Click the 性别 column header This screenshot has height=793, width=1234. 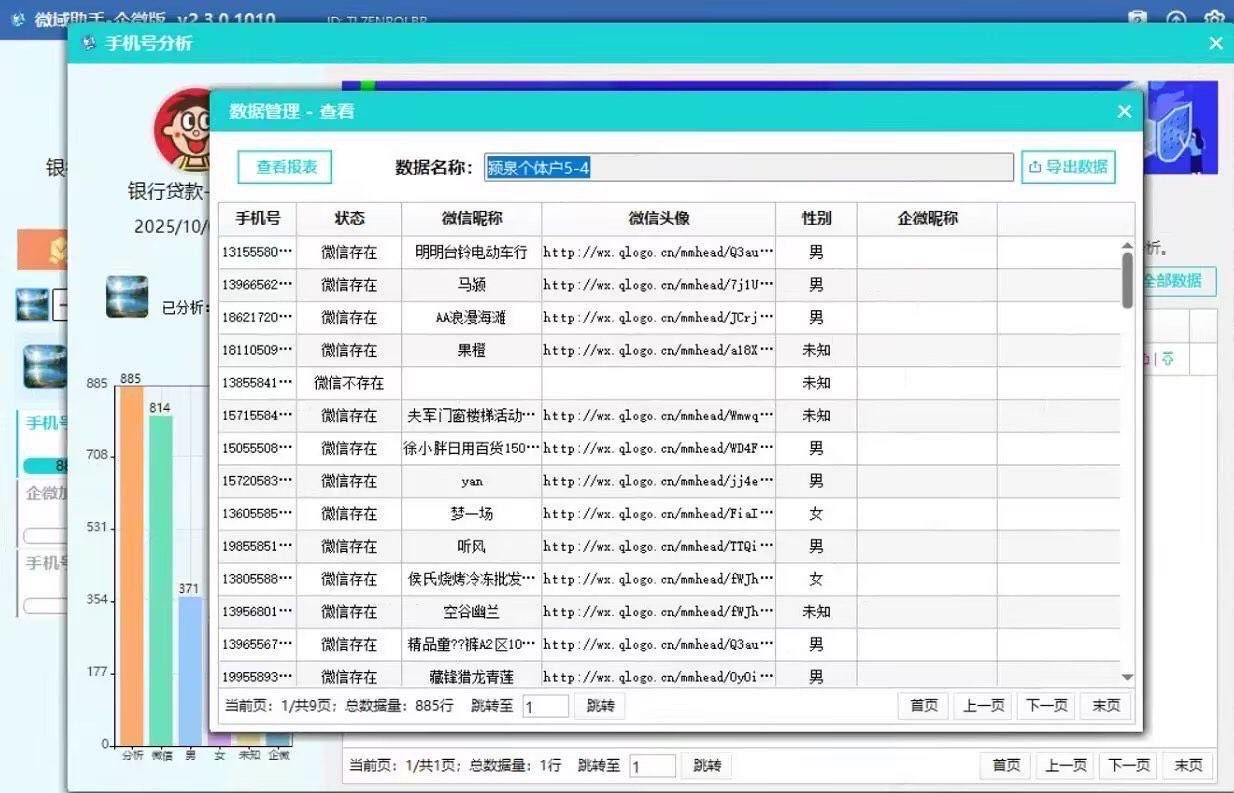(816, 219)
